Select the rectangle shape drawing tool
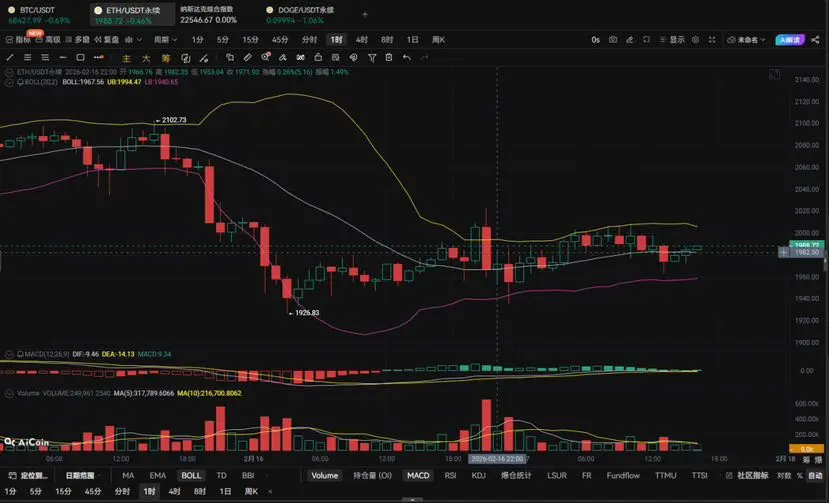Screen dimensions: 829x503 pos(80,58)
